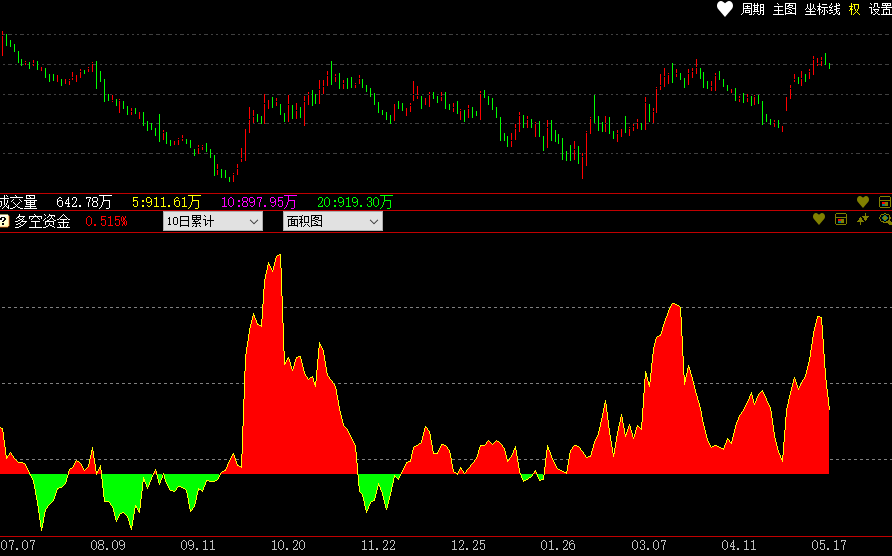Click the 多空资金 indicator label

click(42, 221)
